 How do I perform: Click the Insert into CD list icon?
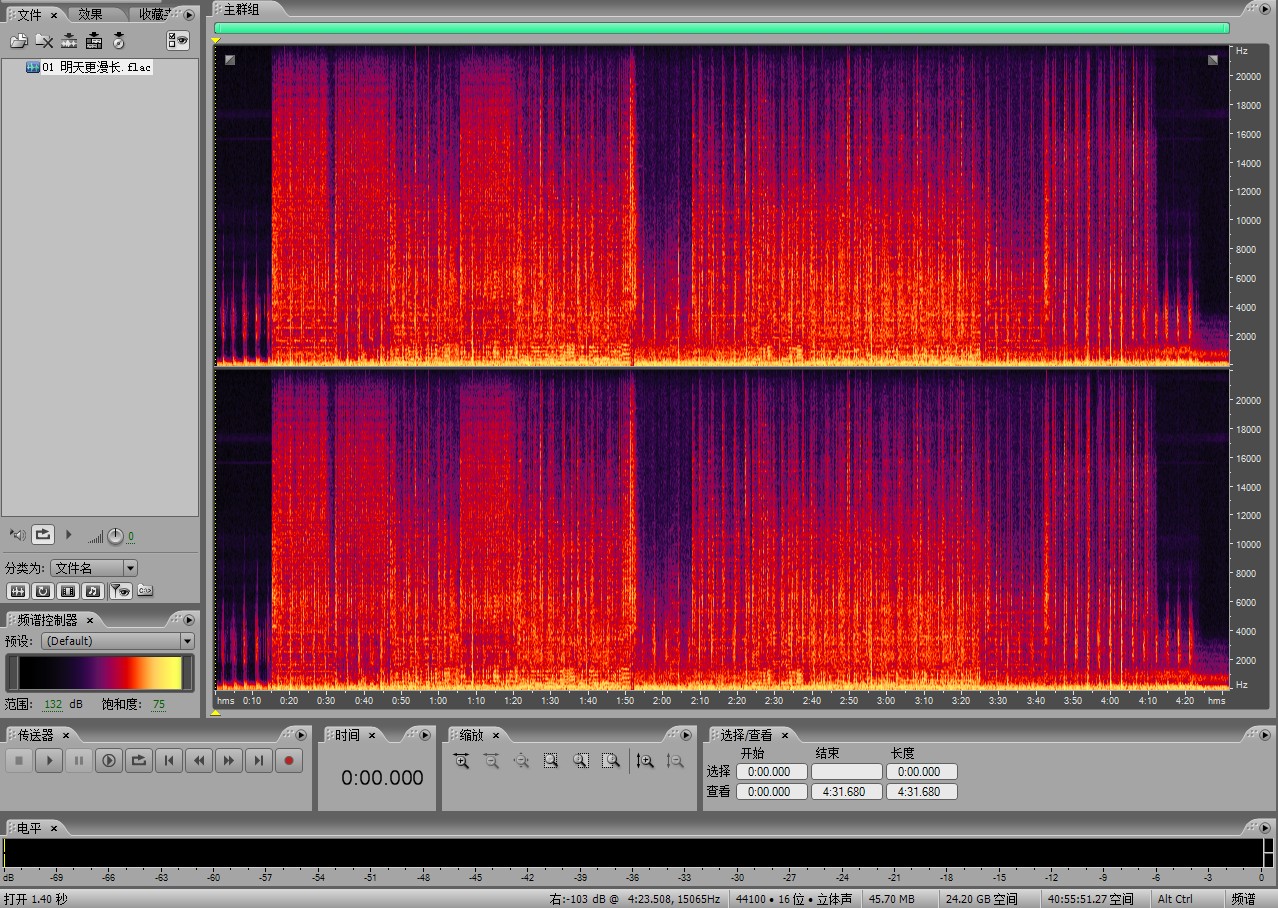pyautogui.click(x=119, y=41)
